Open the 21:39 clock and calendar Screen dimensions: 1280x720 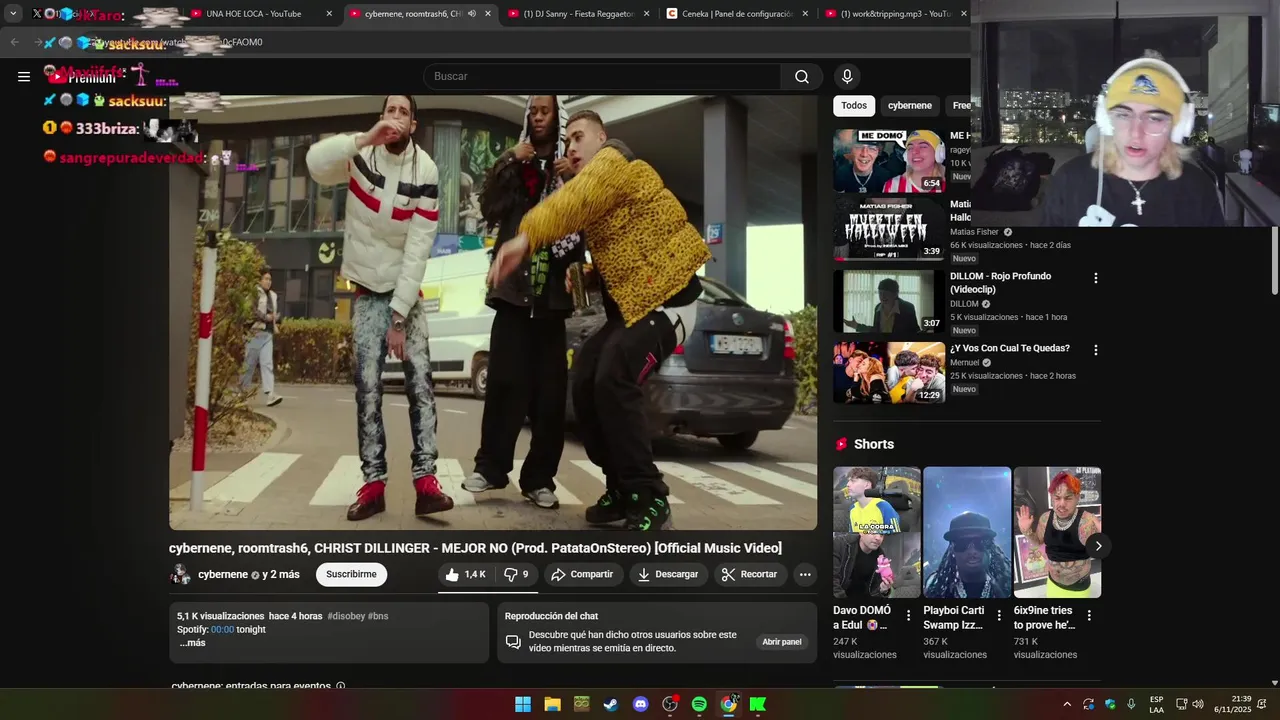coord(1232,704)
